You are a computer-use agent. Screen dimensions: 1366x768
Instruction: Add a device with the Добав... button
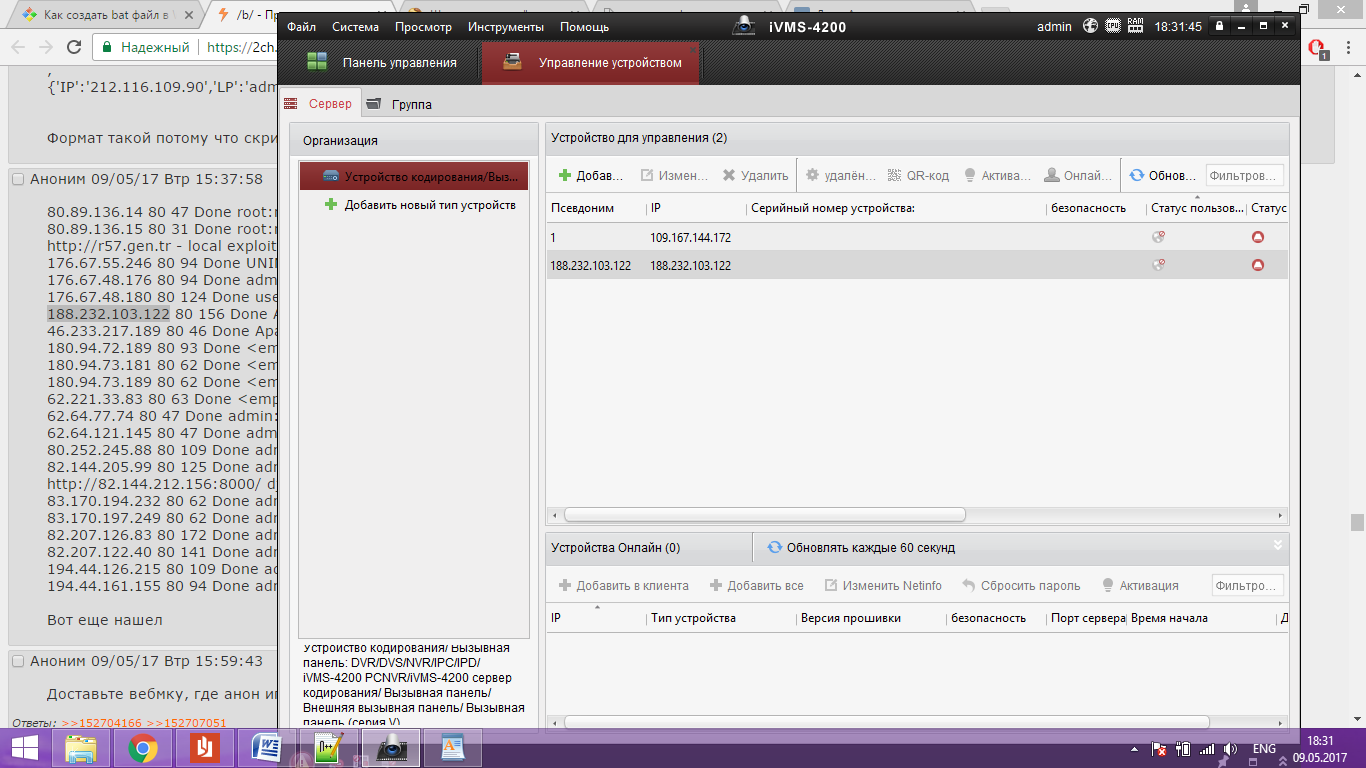[591, 175]
